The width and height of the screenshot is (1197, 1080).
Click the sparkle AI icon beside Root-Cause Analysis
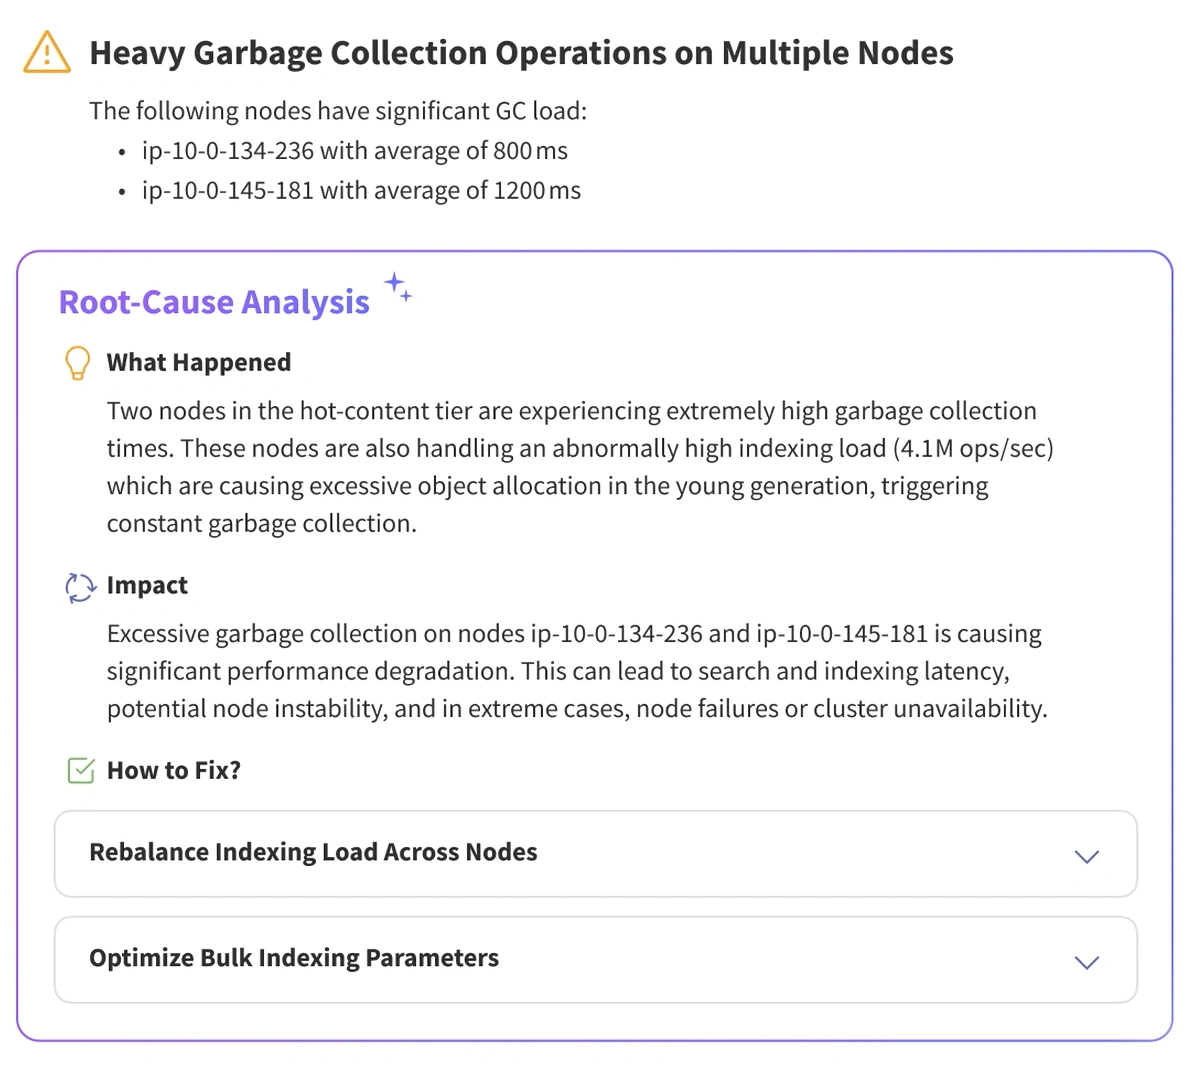click(x=398, y=289)
